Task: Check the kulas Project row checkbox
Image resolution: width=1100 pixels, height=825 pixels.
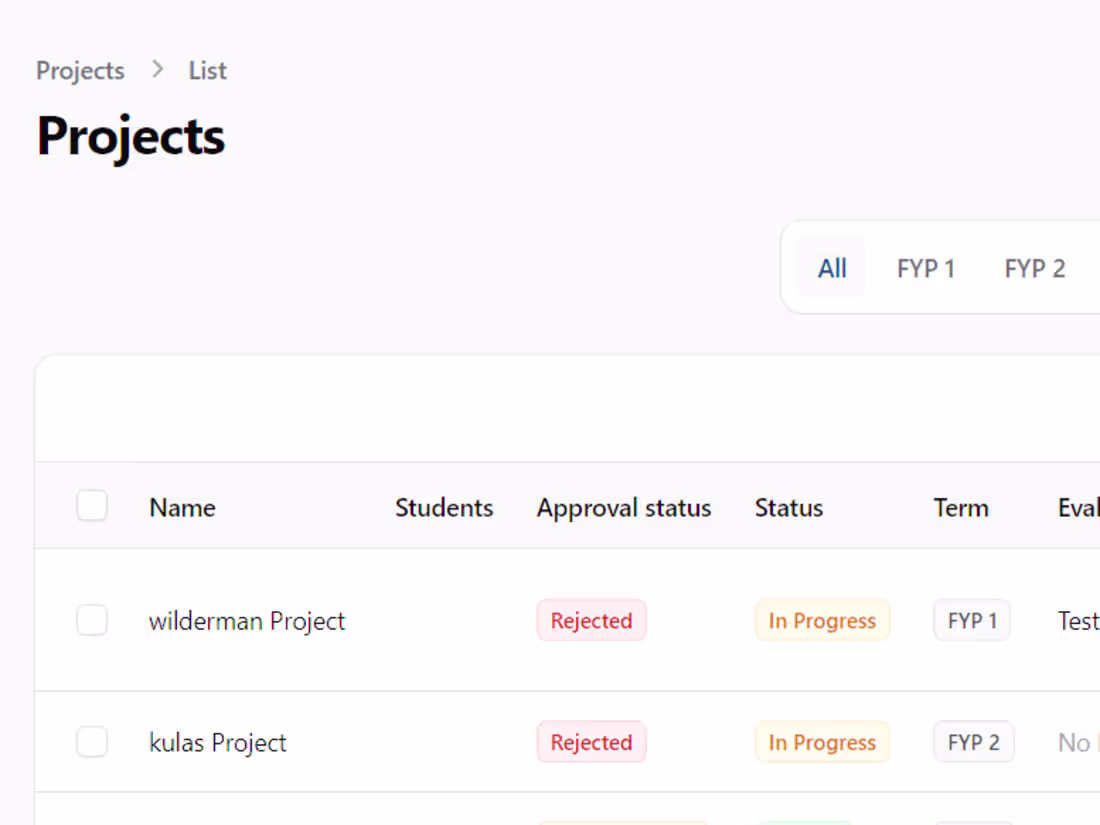Action: [92, 742]
